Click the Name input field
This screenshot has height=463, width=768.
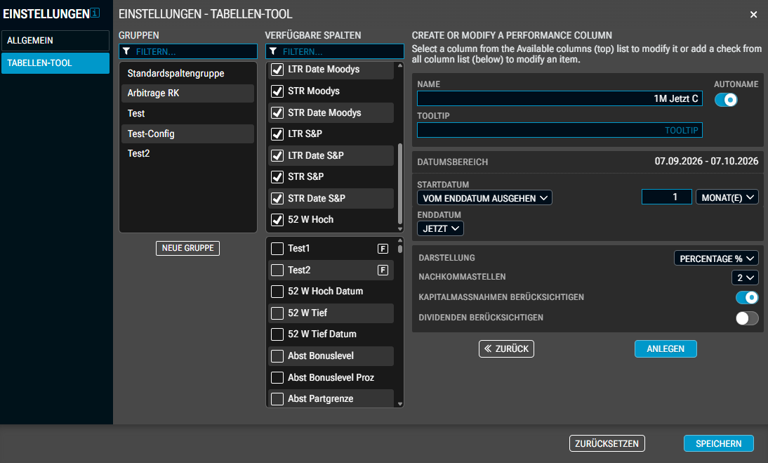tap(560, 98)
